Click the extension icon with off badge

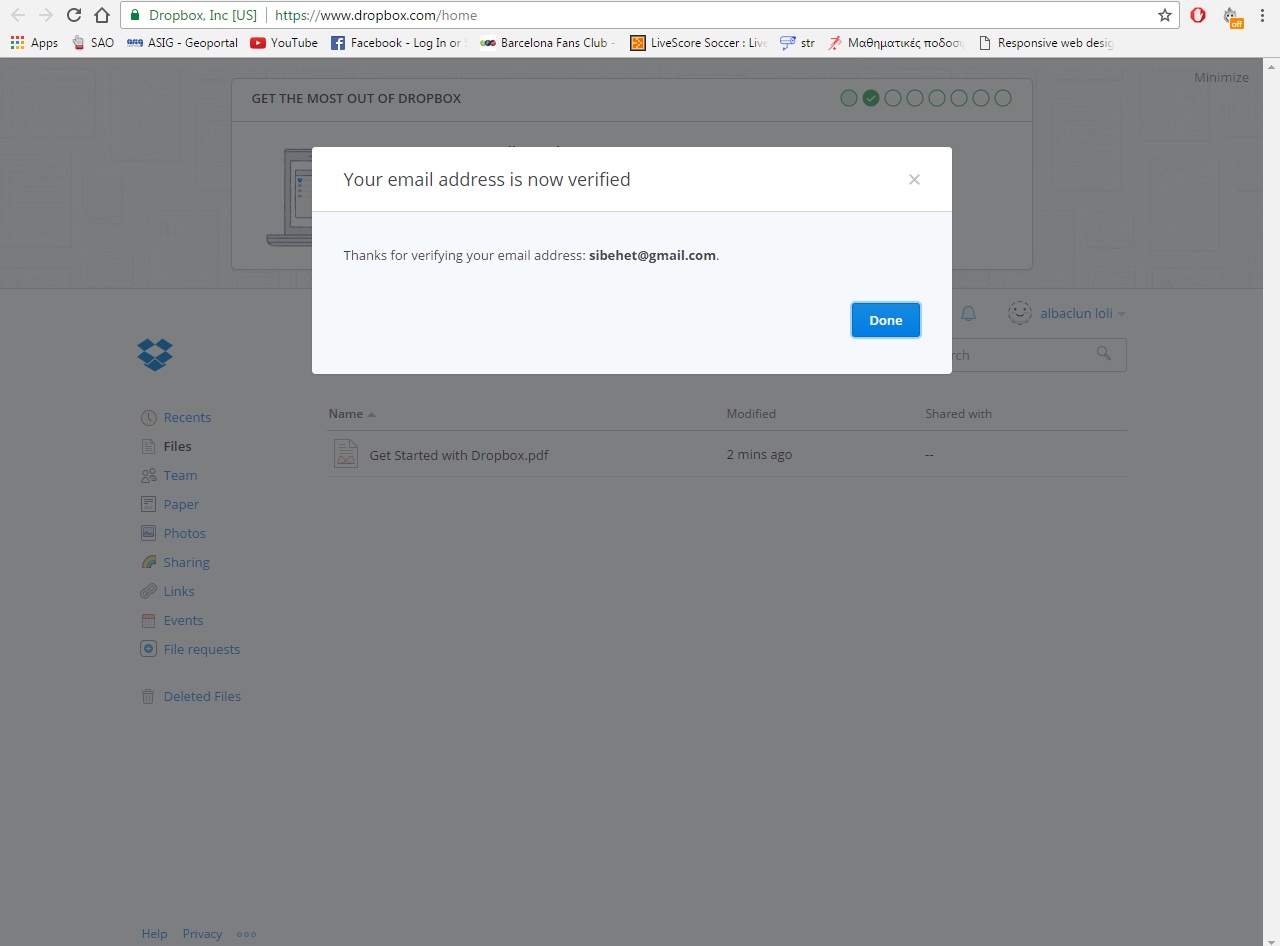1232,16
